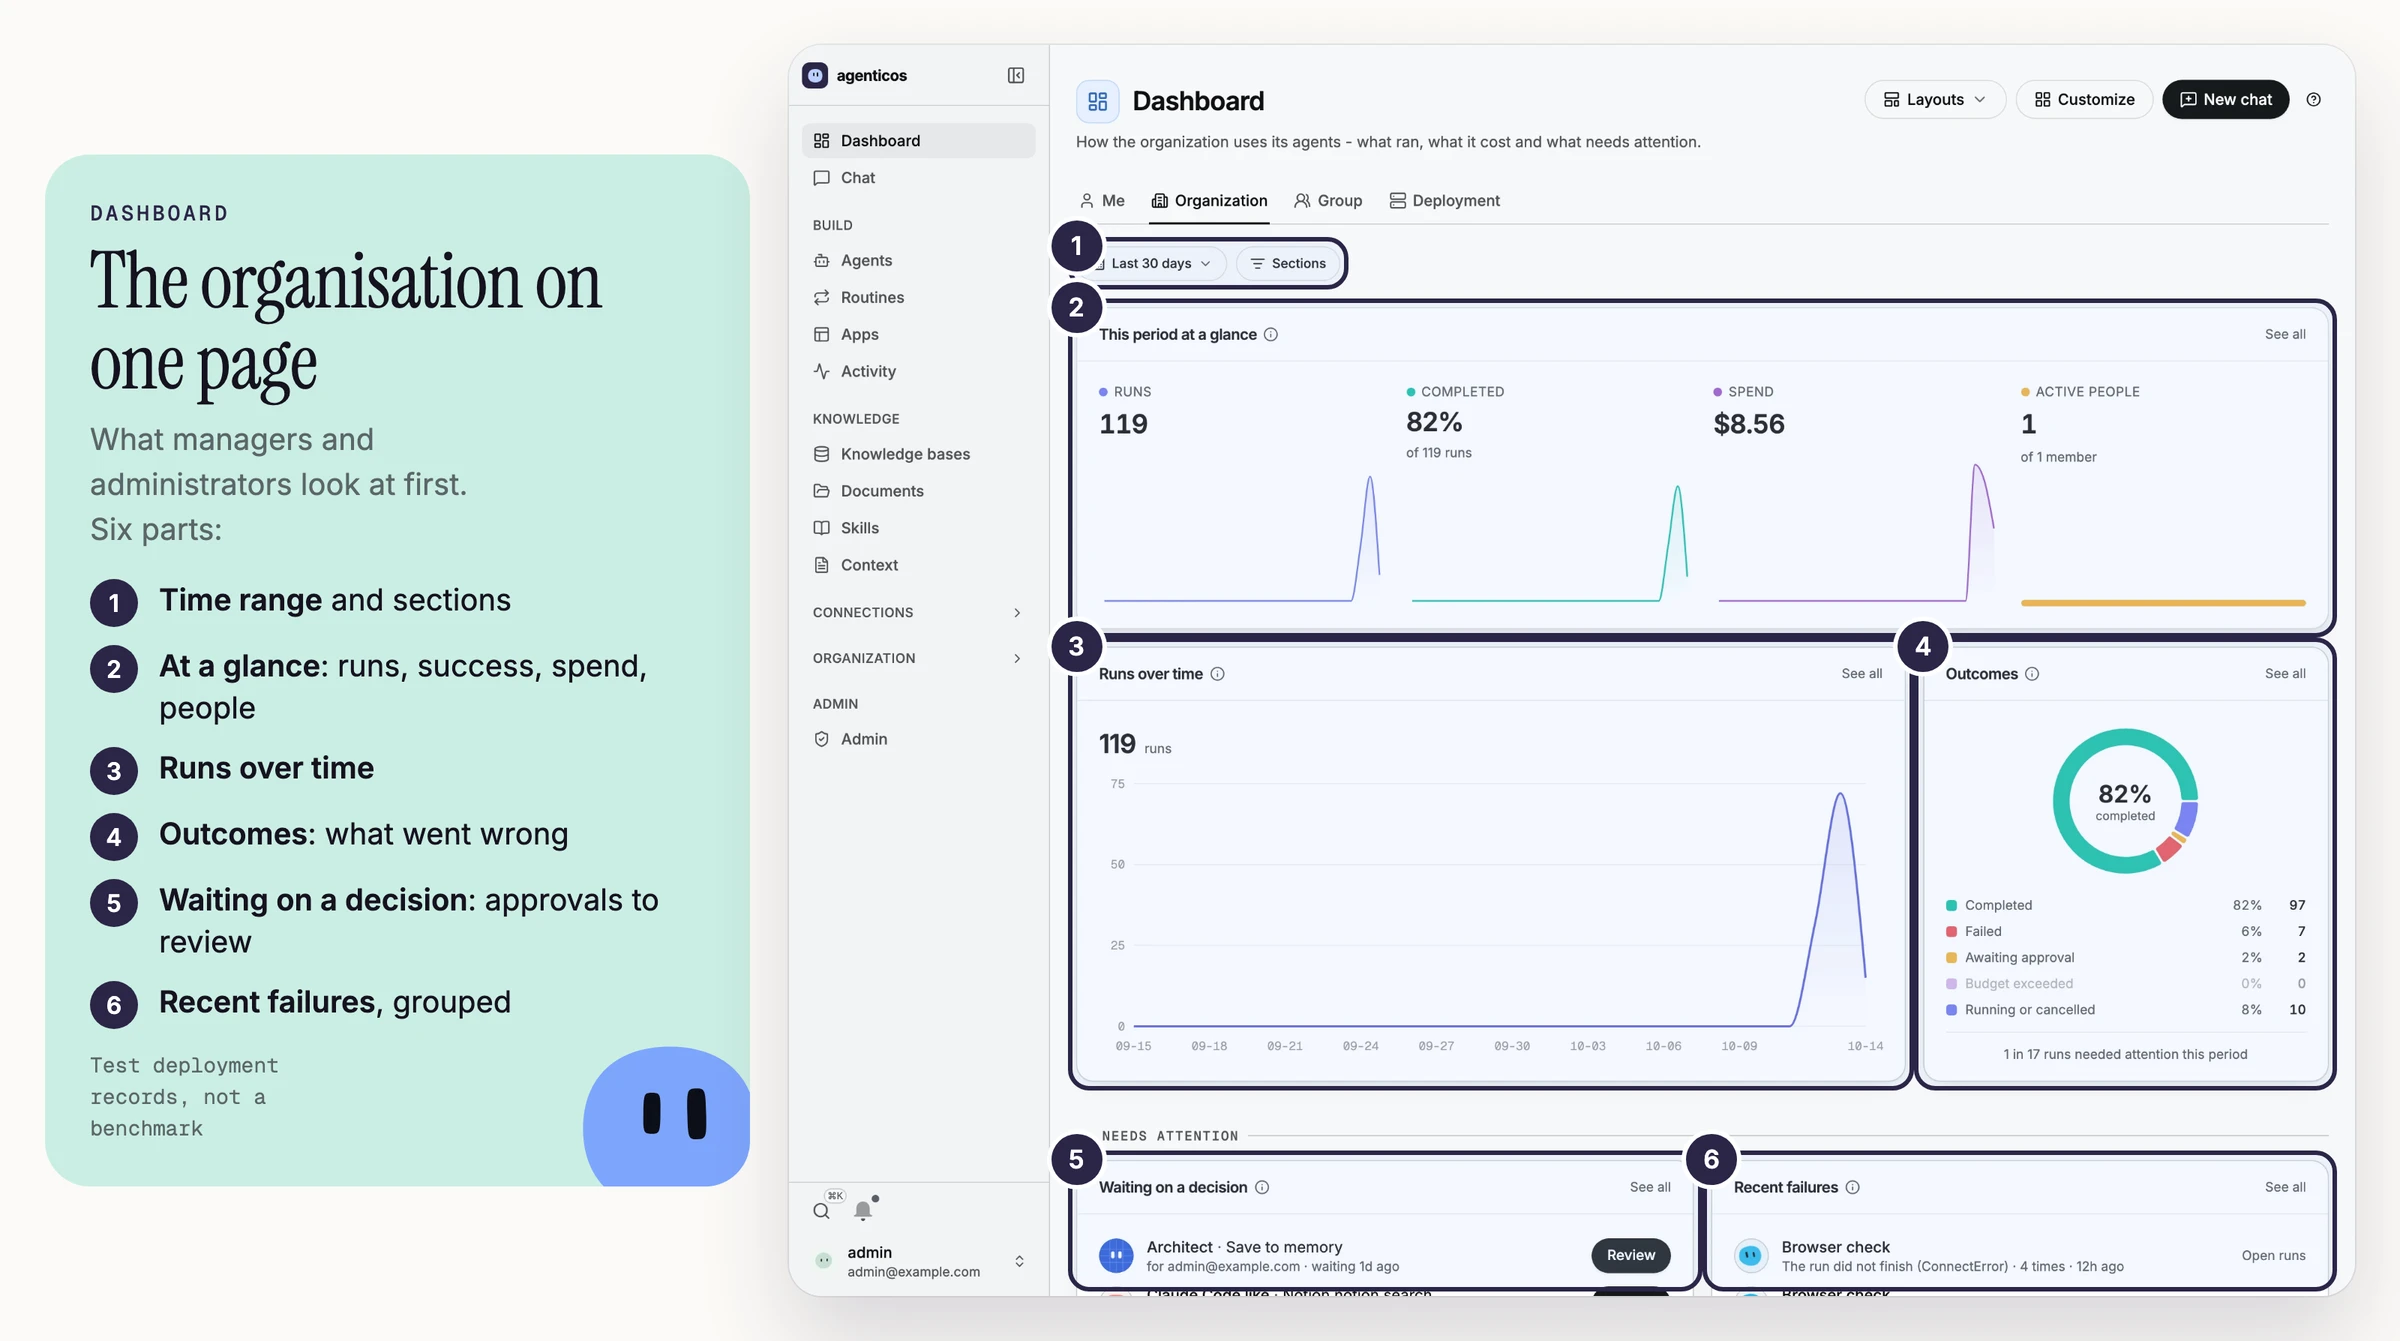
Task: Open Agents in the sidebar
Action: coord(918,260)
